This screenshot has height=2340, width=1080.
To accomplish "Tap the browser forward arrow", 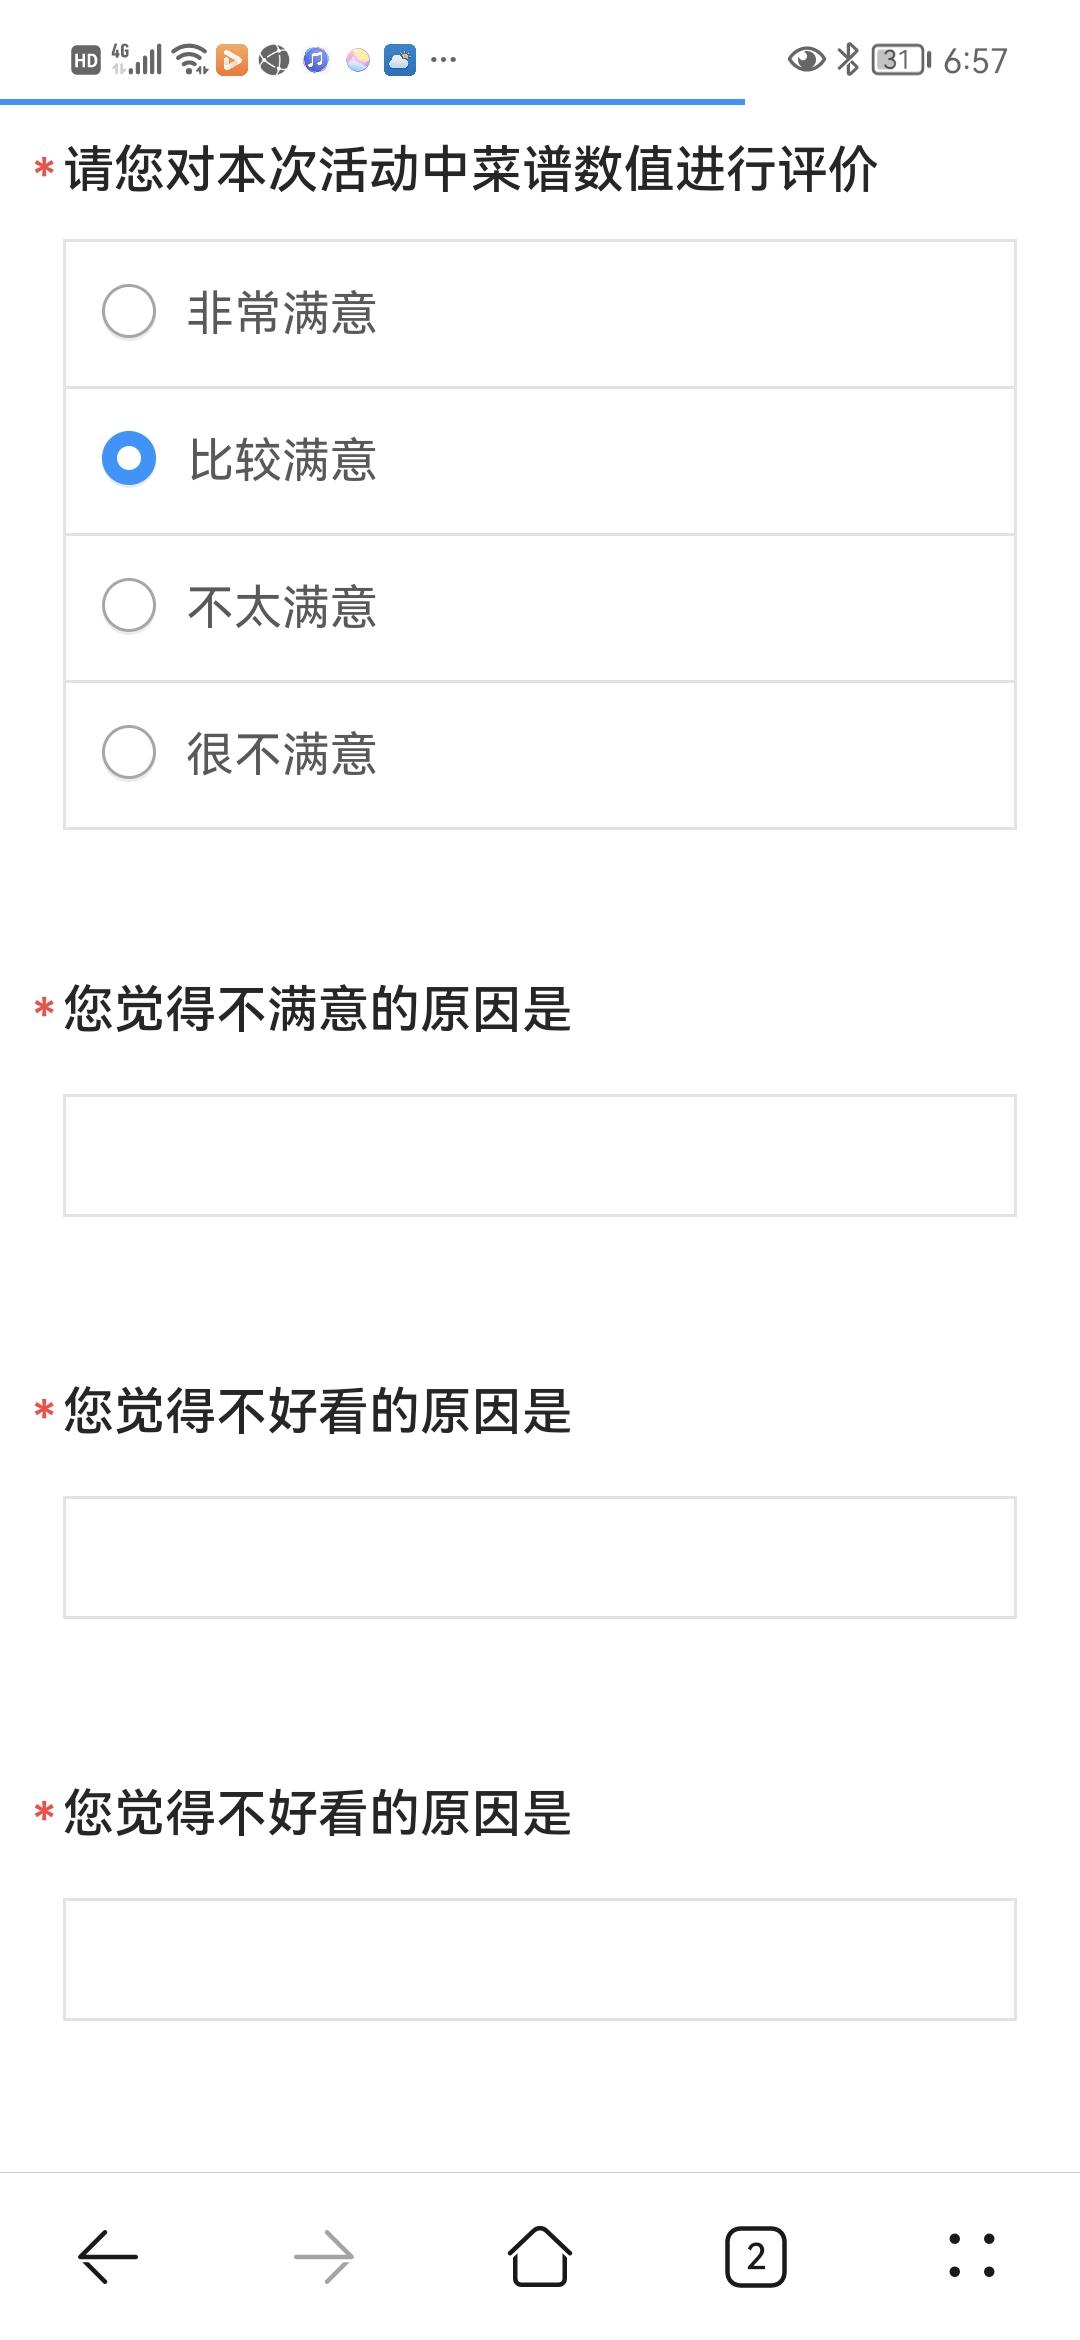I will [x=324, y=2256].
